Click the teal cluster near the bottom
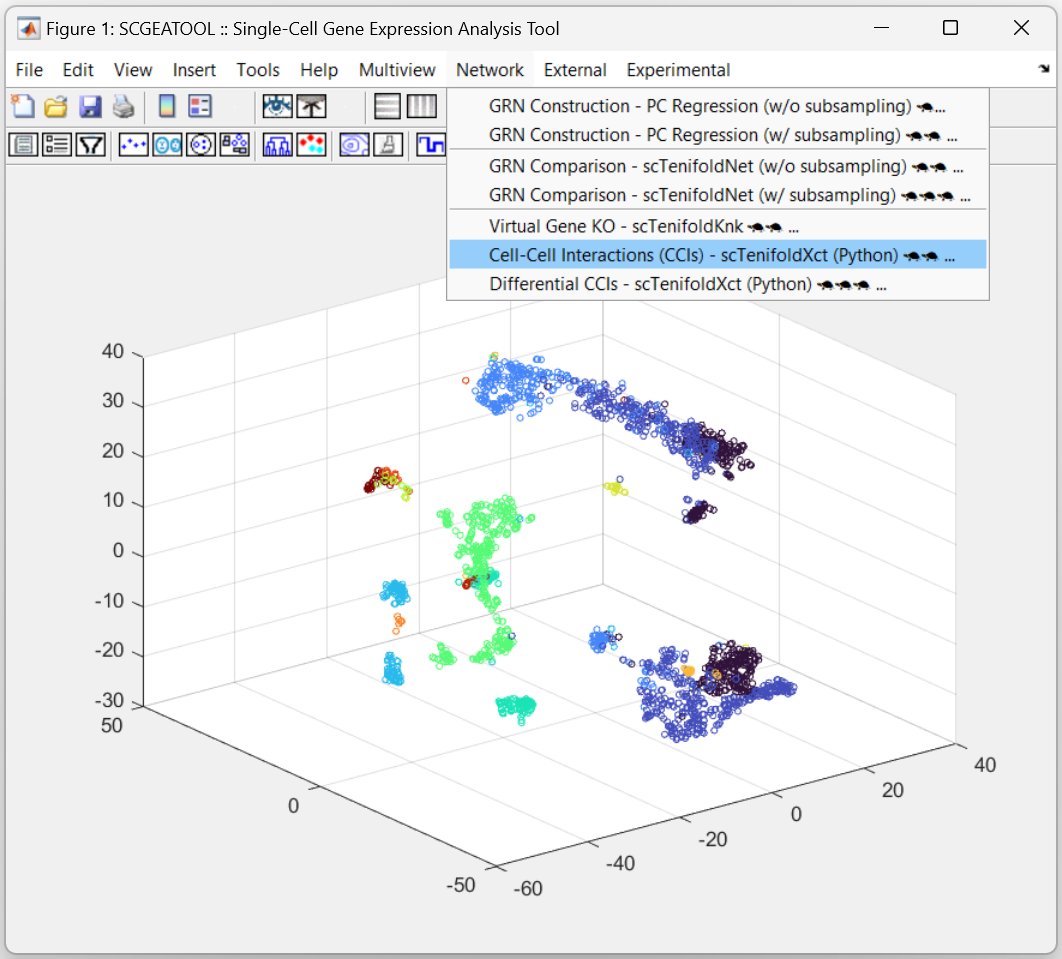Screen dimensions: 1062x959 coord(516,708)
